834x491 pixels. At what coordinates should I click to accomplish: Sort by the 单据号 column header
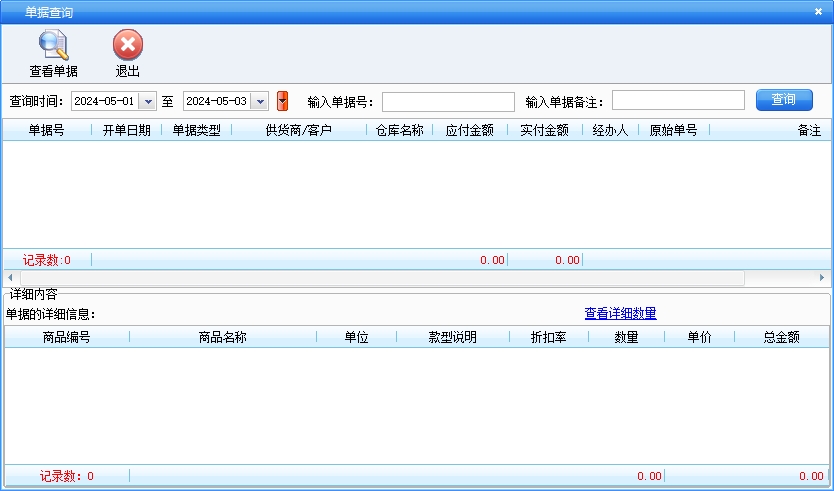[x=46, y=131]
